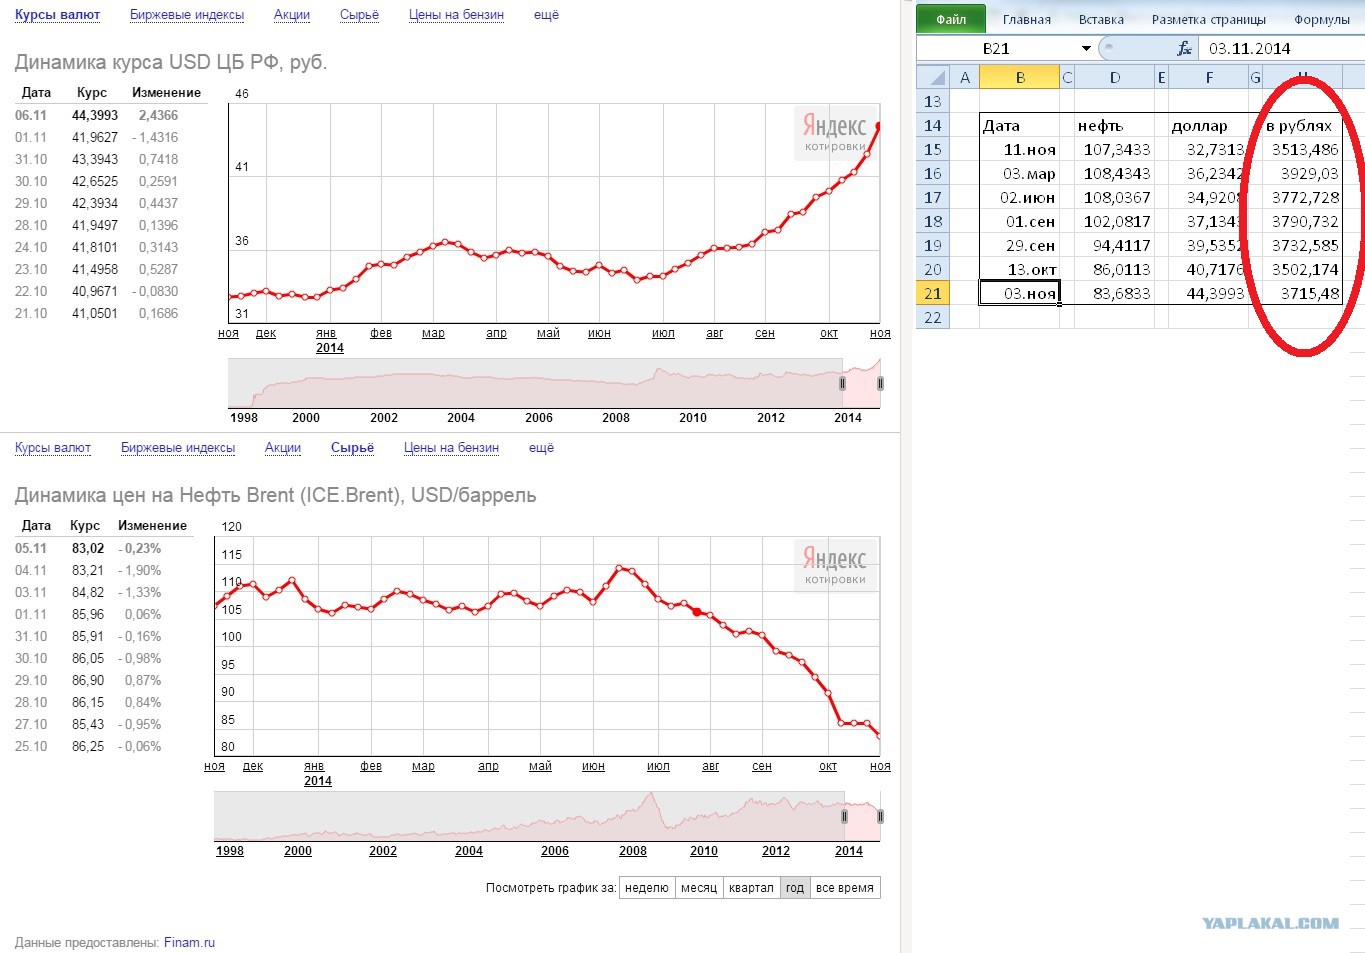Click the Excel cell labeled Дата

[x=1019, y=125]
